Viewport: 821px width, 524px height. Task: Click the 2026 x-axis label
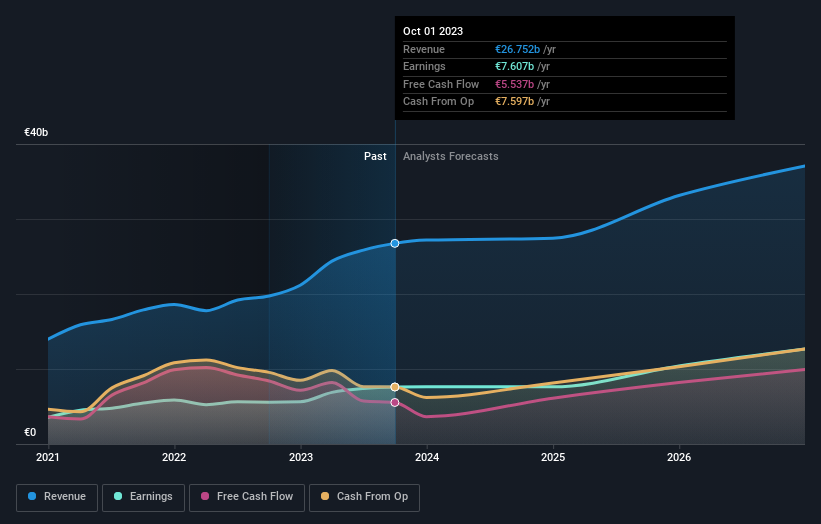point(679,458)
